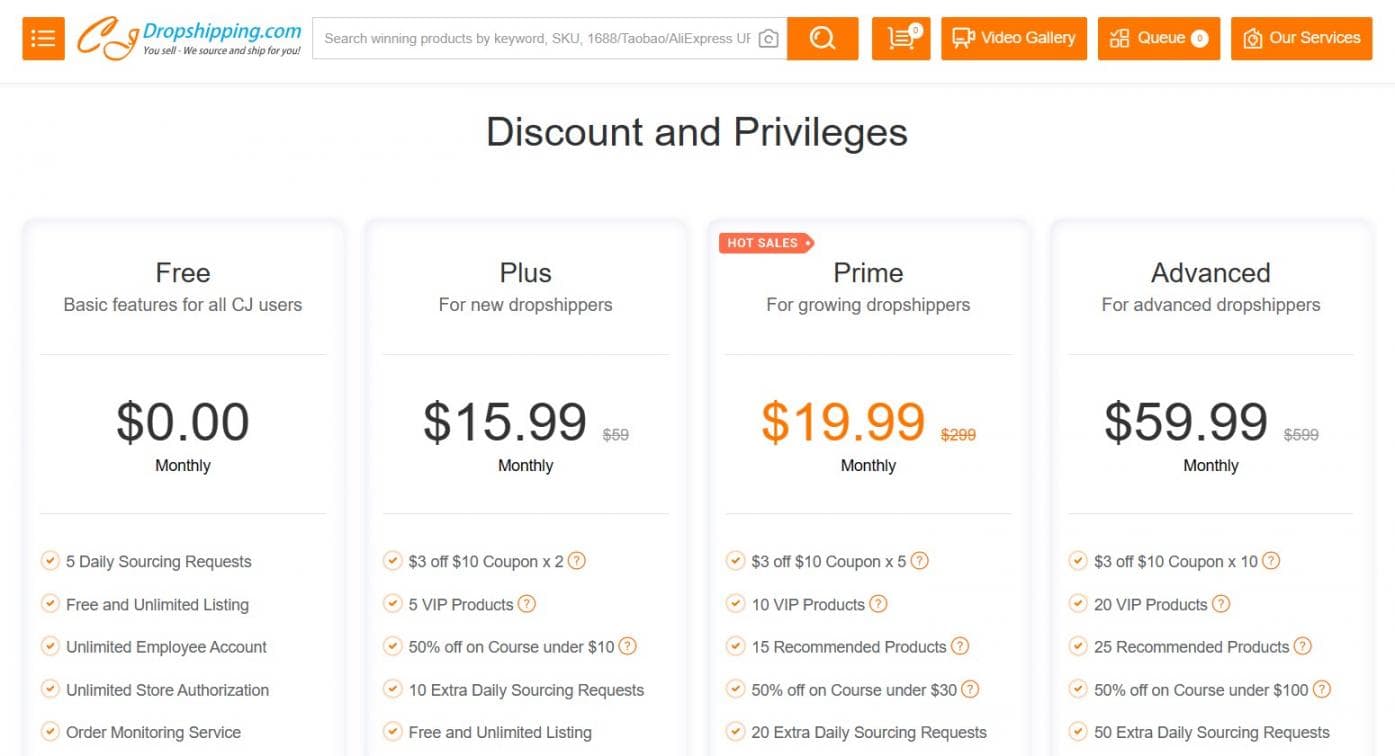Click the camera image search icon
The width and height of the screenshot is (1395, 756).
pos(768,39)
